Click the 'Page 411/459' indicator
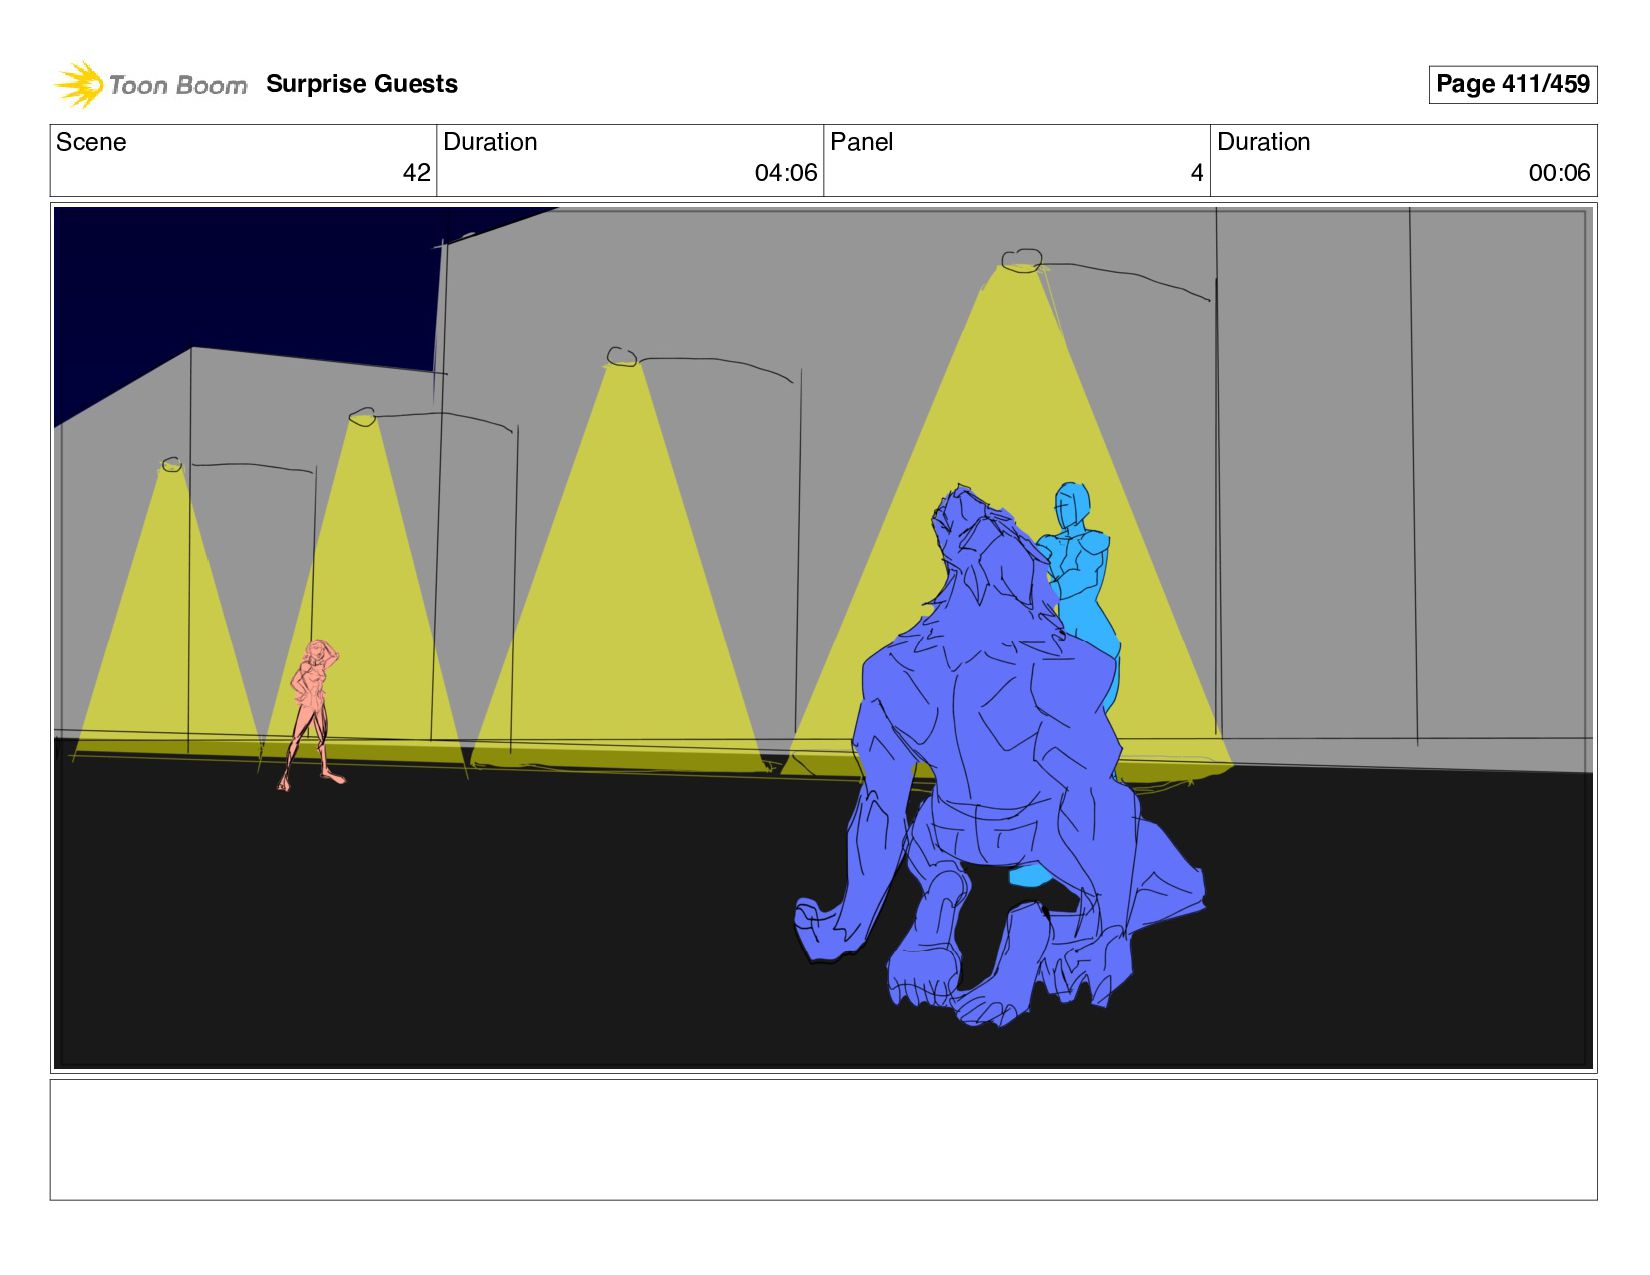The height and width of the screenshot is (1275, 1650). point(1512,84)
